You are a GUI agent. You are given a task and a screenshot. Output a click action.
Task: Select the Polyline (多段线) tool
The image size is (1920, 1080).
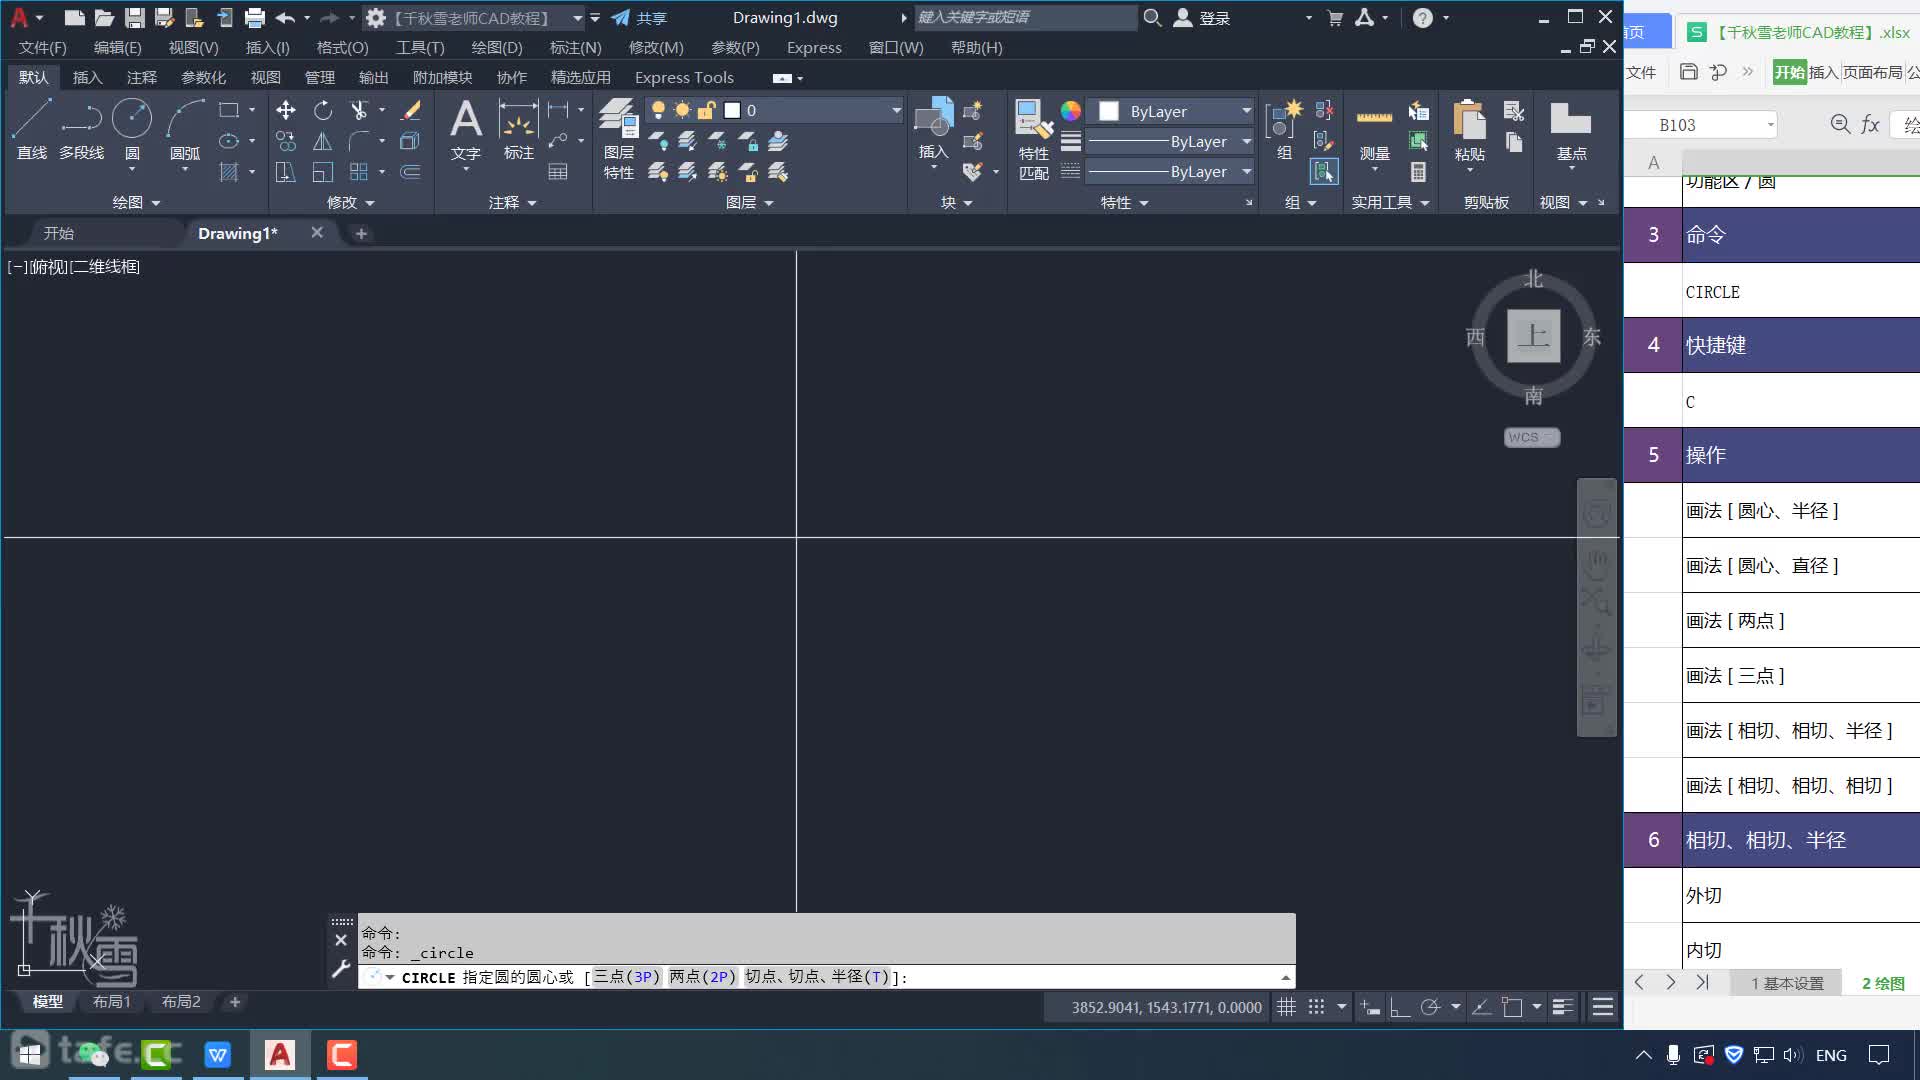pos(81,128)
